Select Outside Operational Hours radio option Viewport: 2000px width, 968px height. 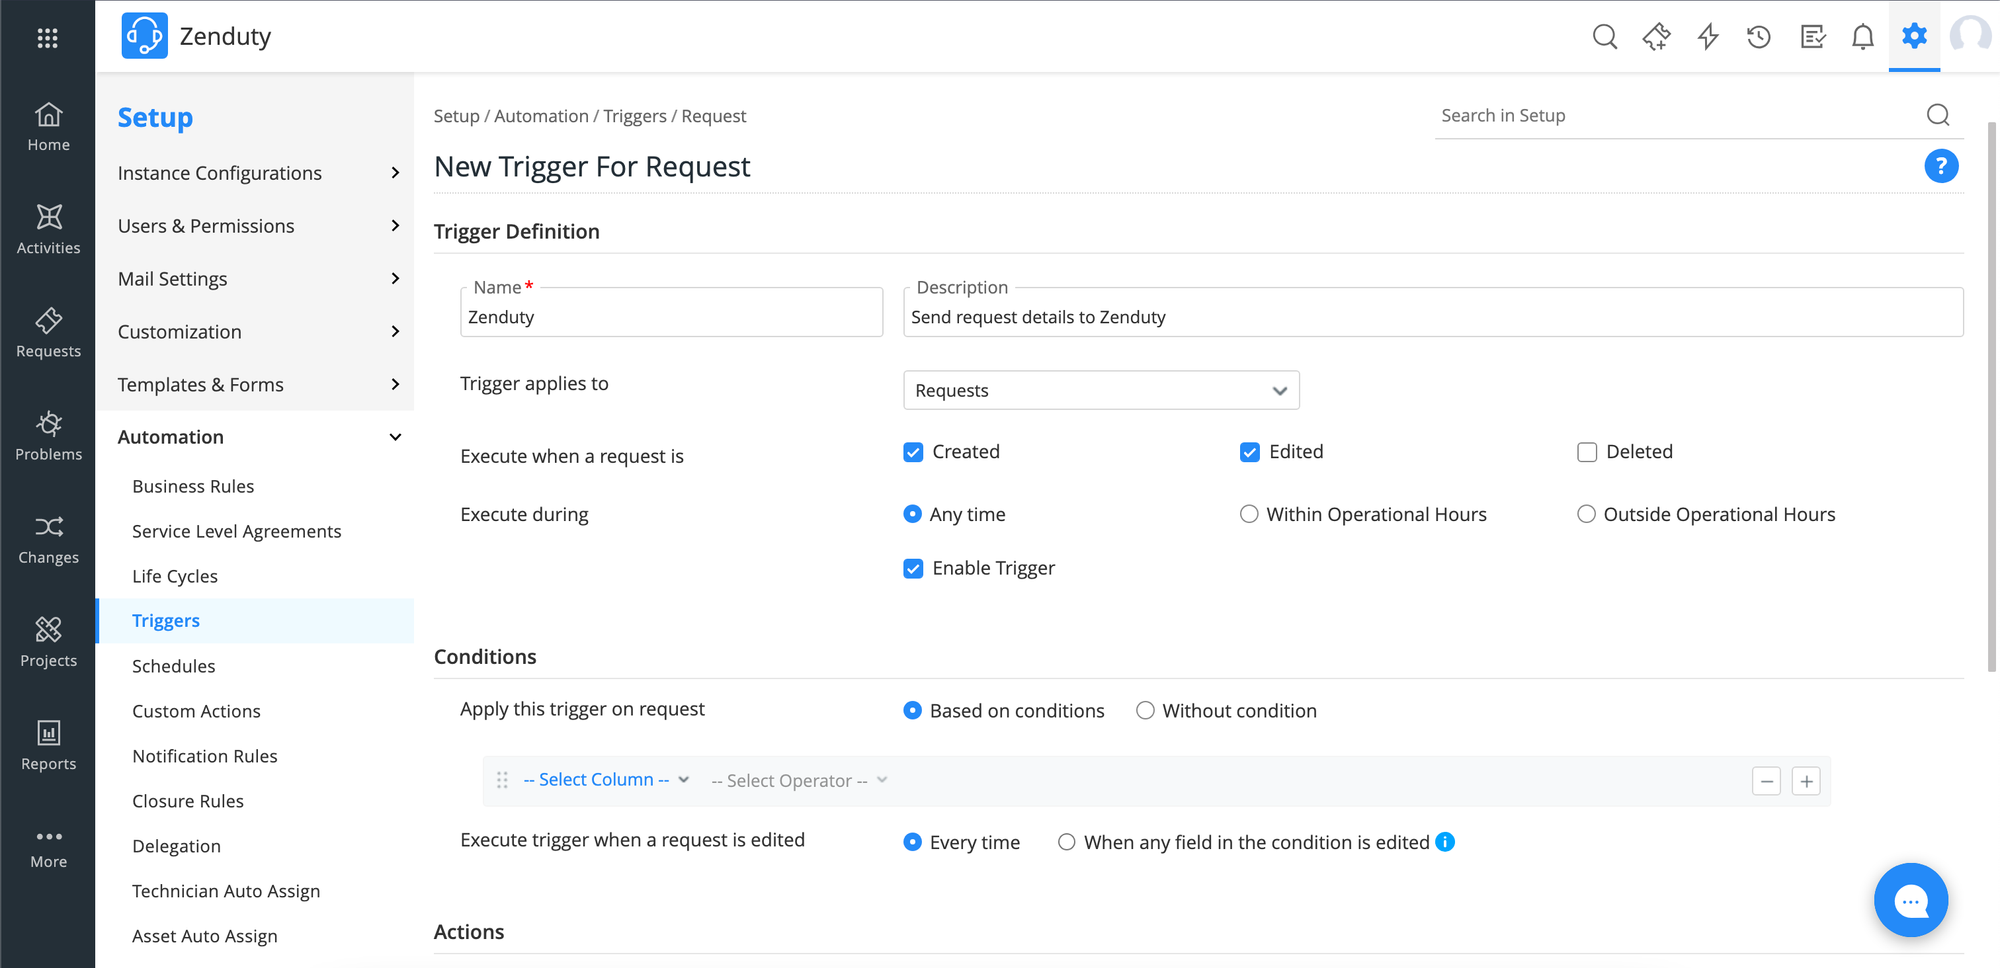point(1586,514)
